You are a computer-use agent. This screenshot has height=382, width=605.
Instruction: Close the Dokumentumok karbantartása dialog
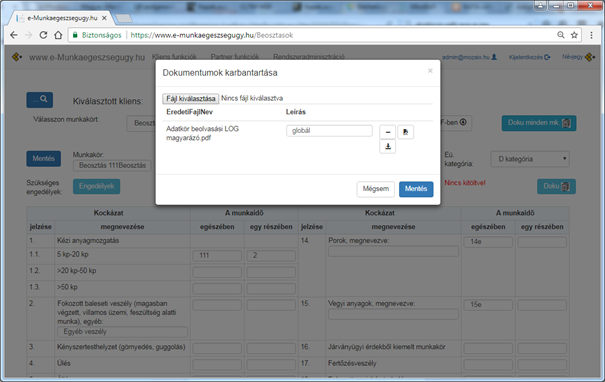(430, 71)
